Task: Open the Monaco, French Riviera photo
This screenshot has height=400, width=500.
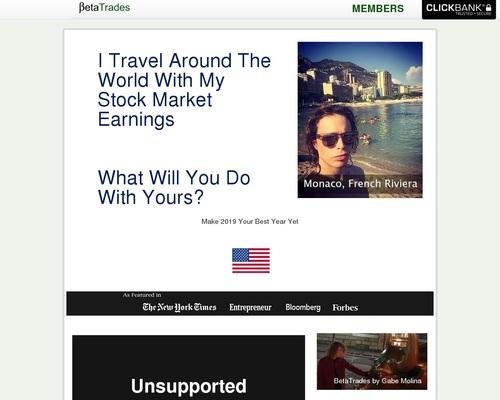Action: (x=360, y=120)
